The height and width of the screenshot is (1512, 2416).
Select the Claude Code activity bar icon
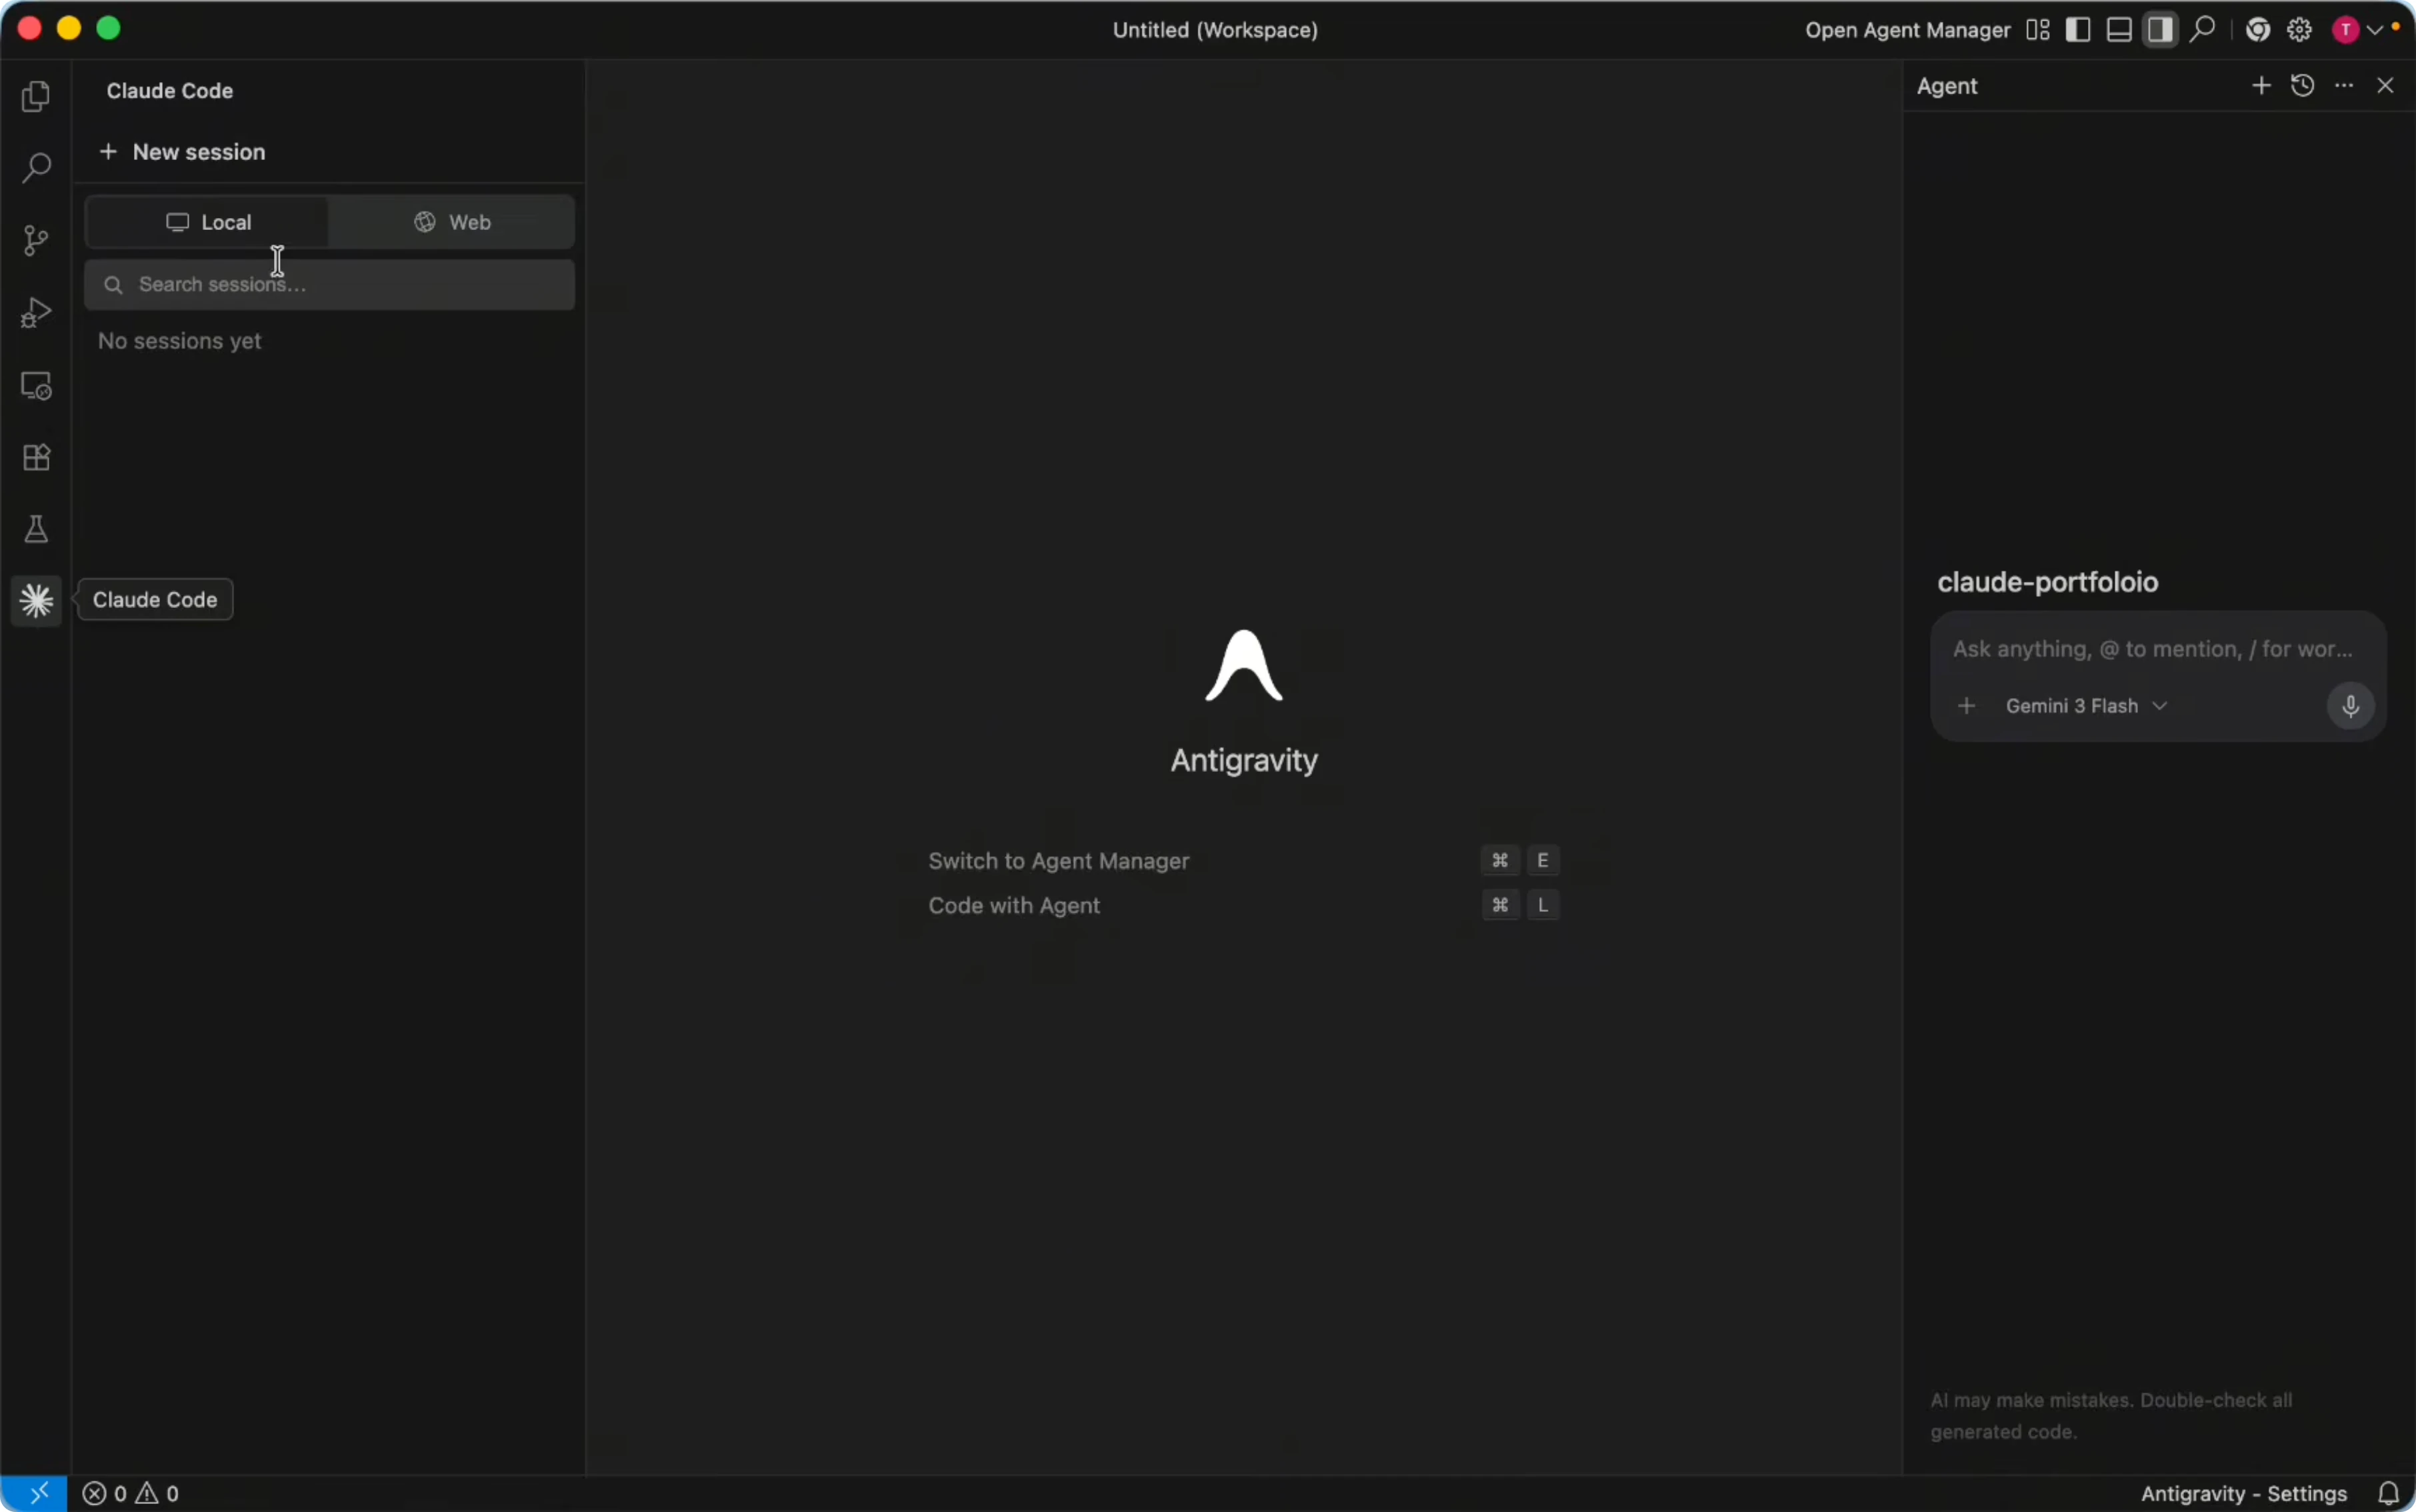[x=36, y=601]
